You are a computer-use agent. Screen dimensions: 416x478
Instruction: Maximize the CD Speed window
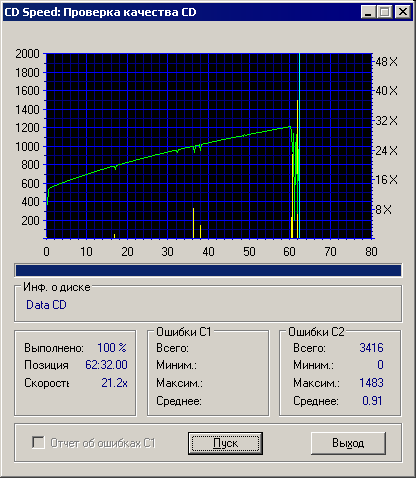click(385, 12)
